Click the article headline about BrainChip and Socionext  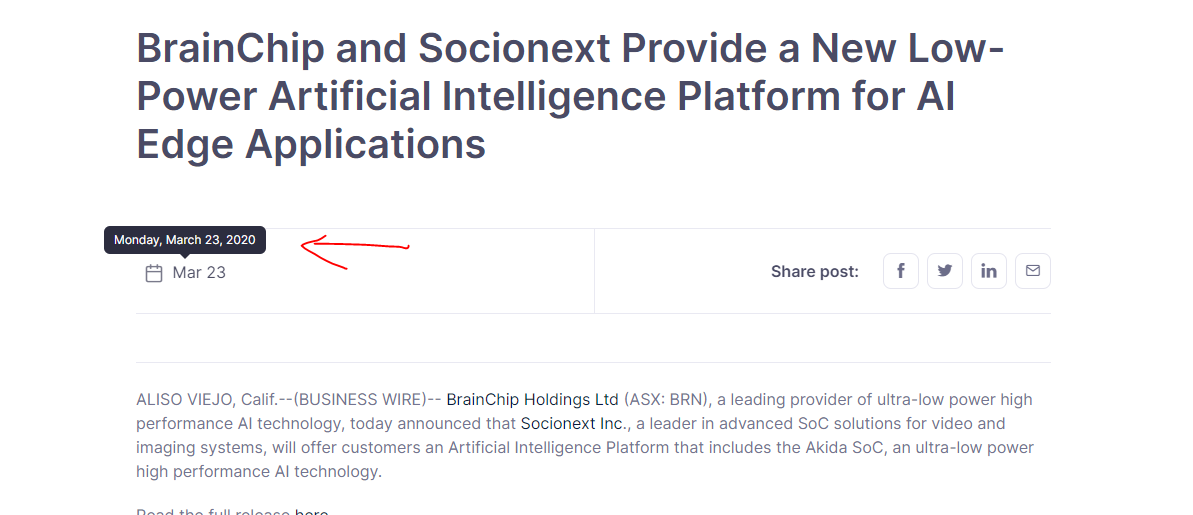(x=570, y=96)
